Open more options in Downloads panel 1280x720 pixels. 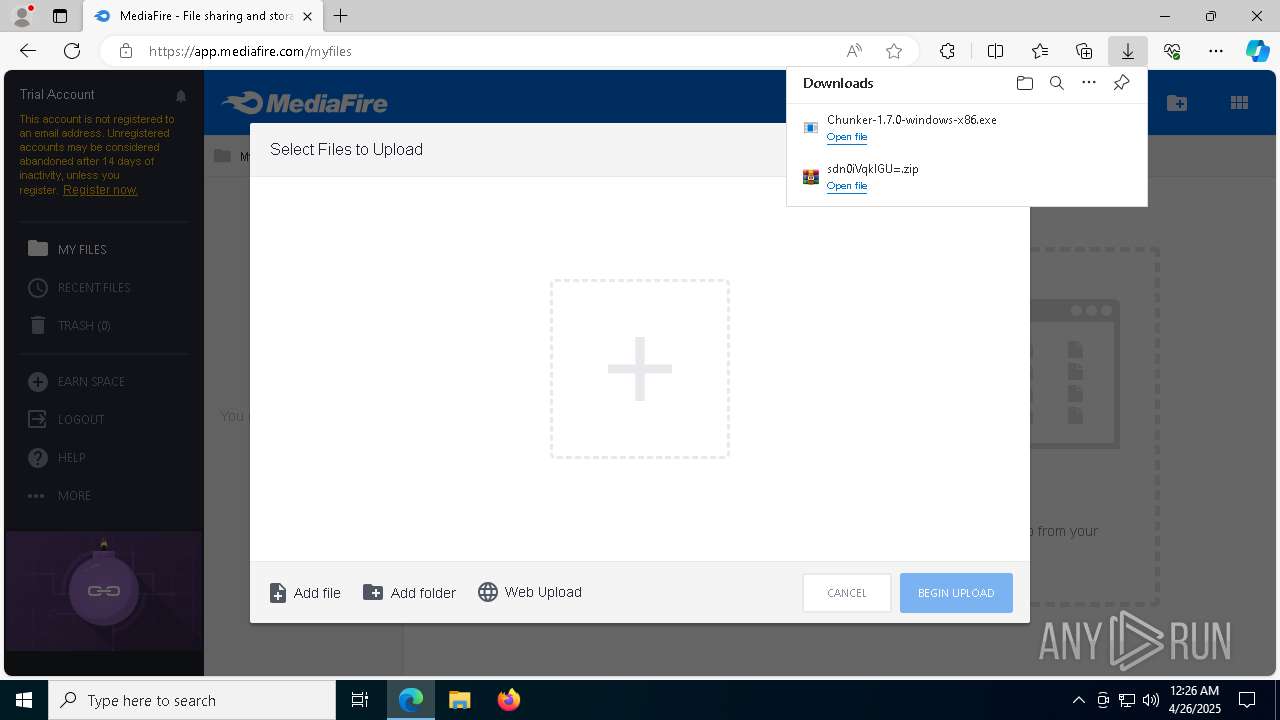pos(1089,83)
